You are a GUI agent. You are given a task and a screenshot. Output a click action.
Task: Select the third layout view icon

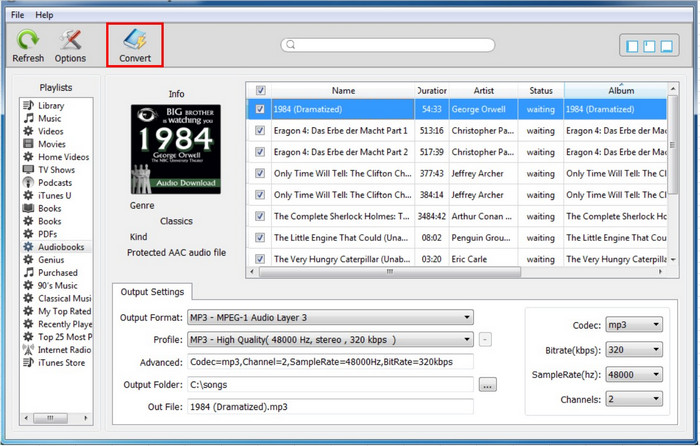tap(667, 46)
